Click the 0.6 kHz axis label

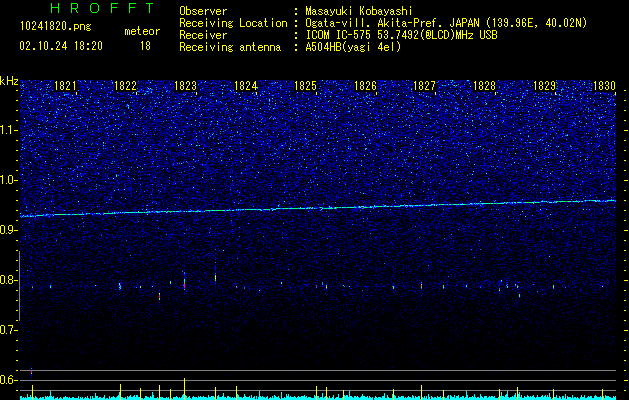8,380
